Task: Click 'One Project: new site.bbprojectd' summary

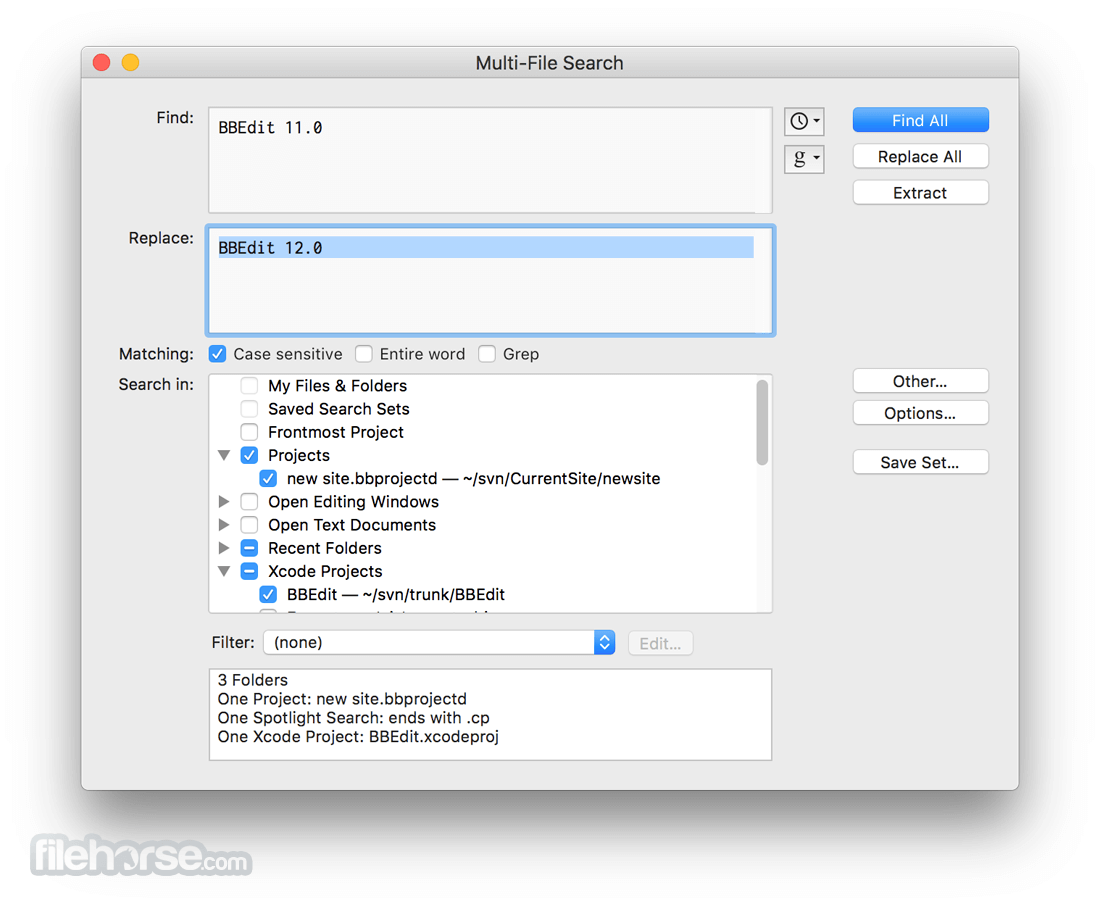Action: tap(342, 699)
